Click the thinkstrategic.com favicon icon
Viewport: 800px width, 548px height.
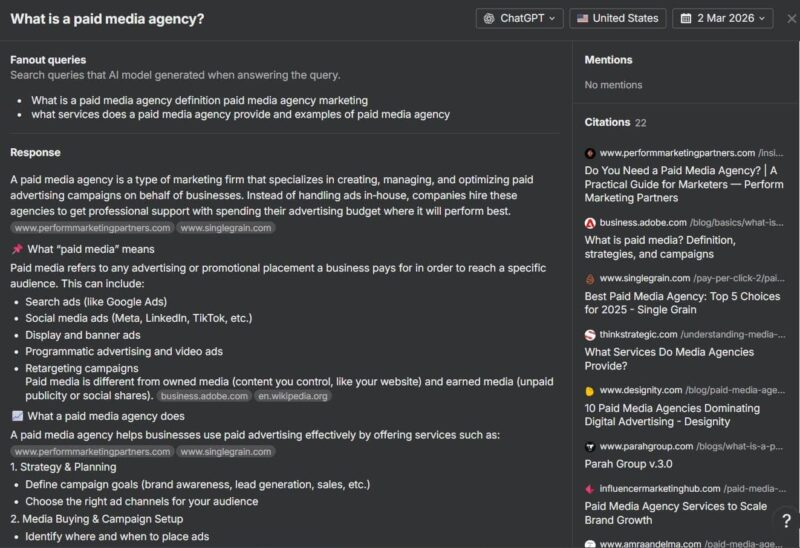tap(590, 335)
